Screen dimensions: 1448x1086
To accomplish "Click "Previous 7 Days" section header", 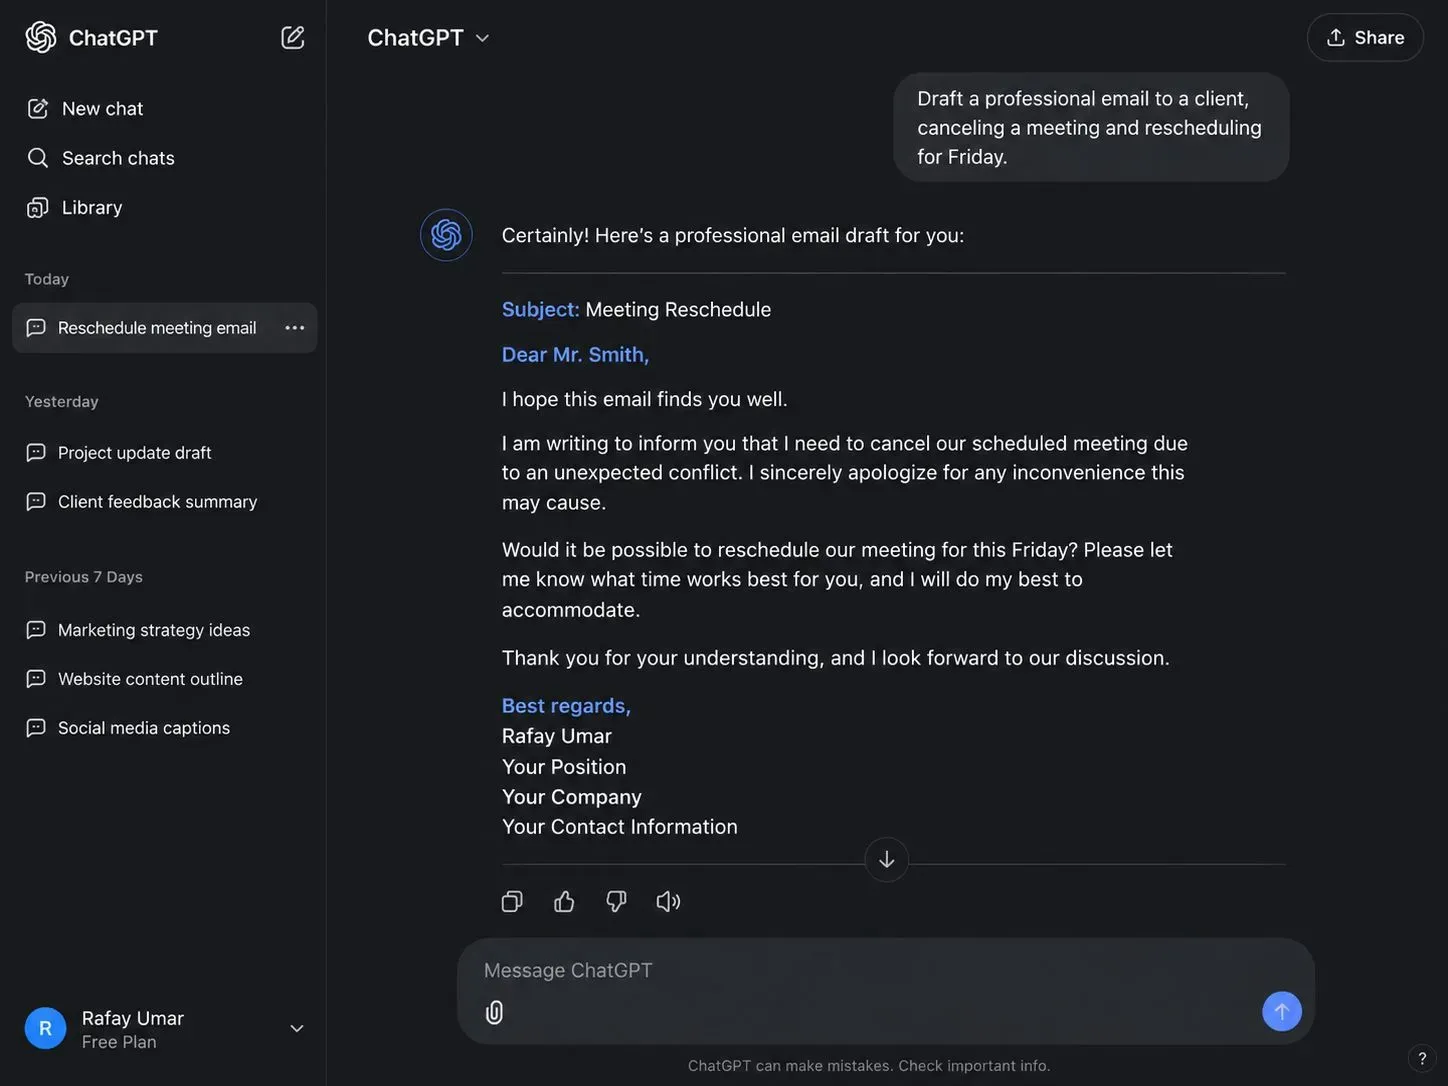I will point(84,577).
